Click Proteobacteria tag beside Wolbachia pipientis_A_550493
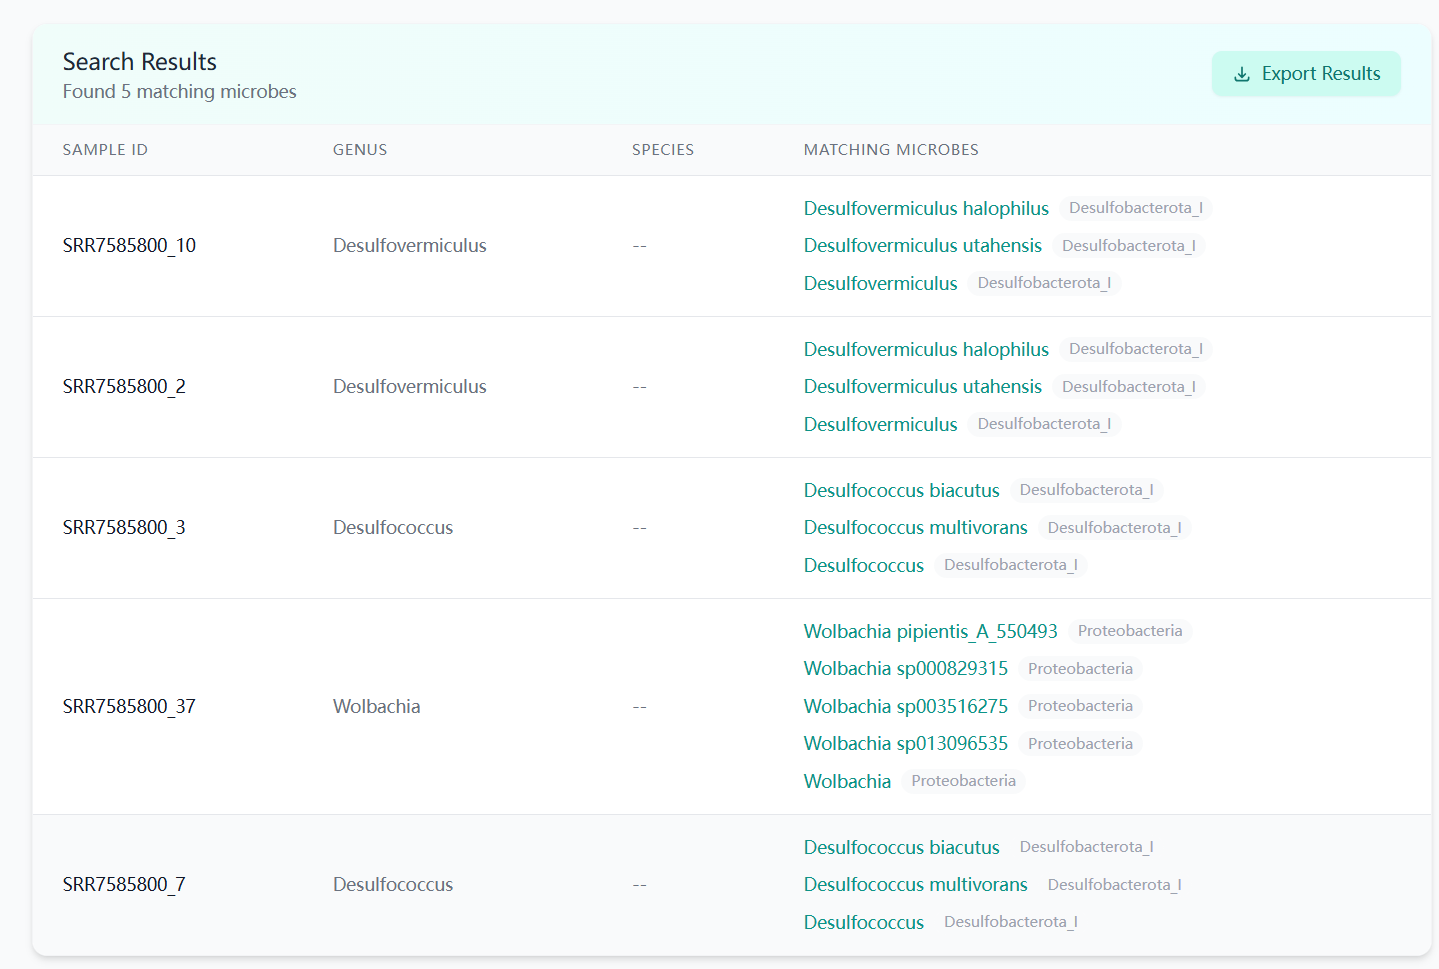 tap(1130, 631)
